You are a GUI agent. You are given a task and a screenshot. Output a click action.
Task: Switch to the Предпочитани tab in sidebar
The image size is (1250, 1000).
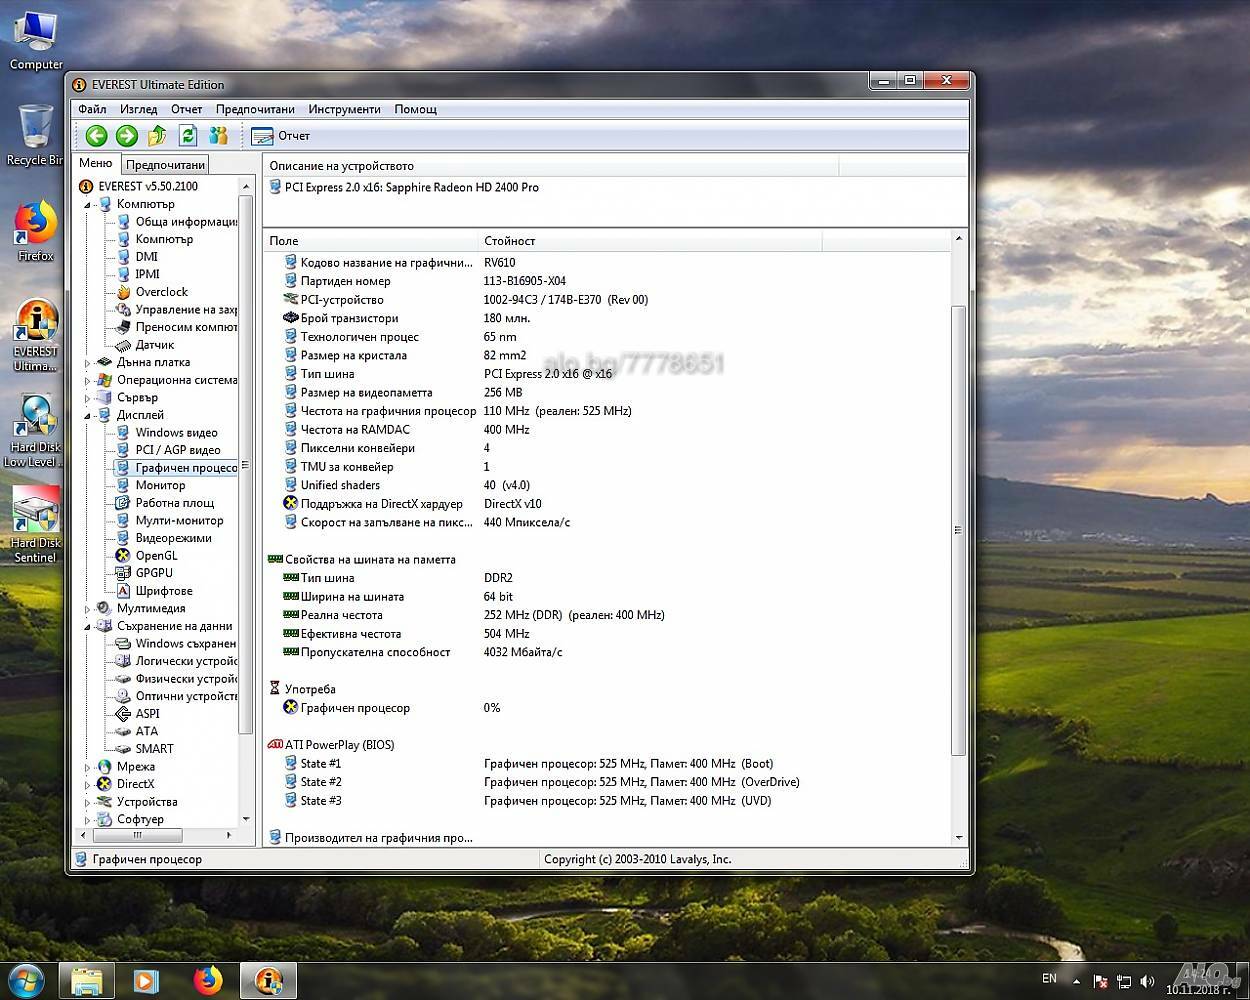(166, 165)
